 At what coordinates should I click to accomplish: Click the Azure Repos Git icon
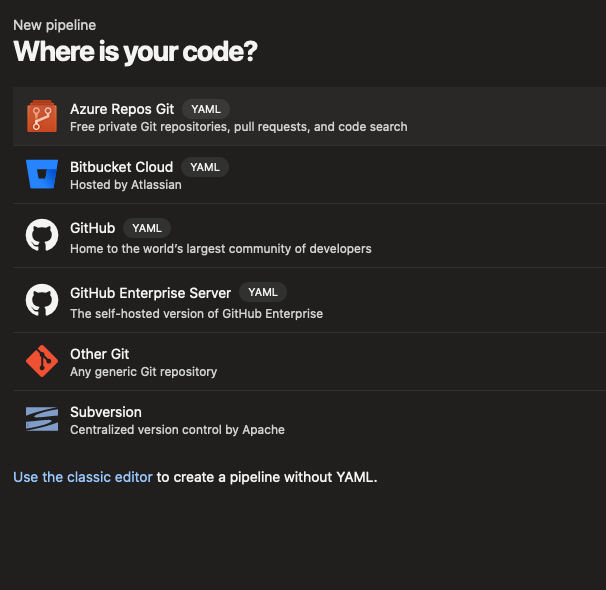point(41,117)
